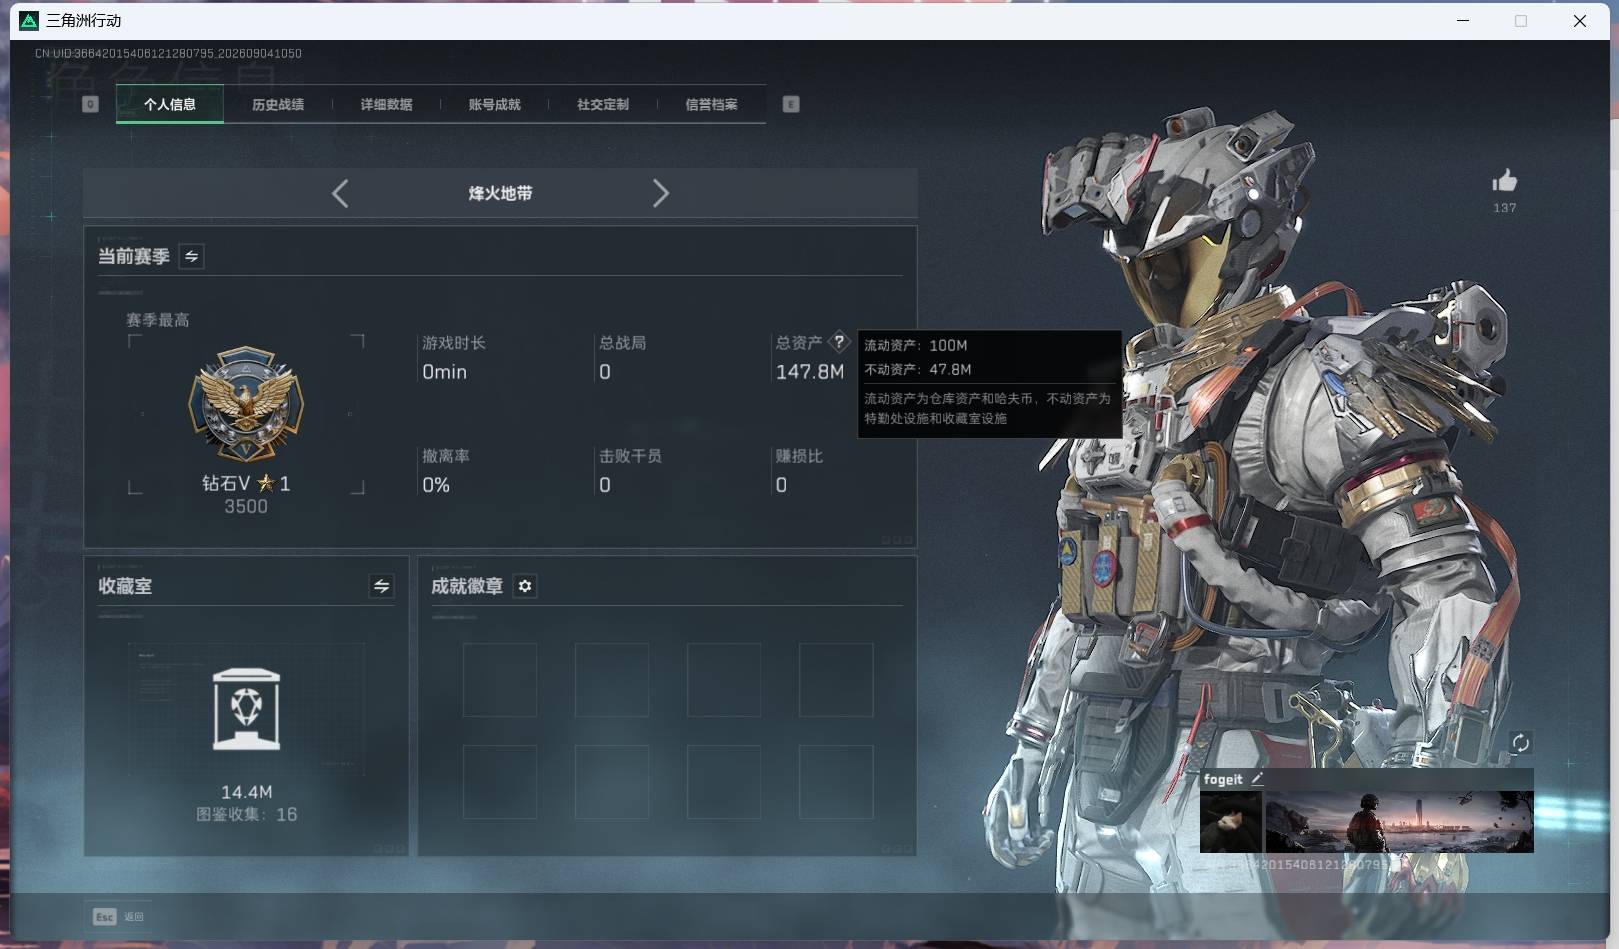This screenshot has height=949, width=1619.
Task: Click the fogeit profile banner image
Action: (1399, 822)
